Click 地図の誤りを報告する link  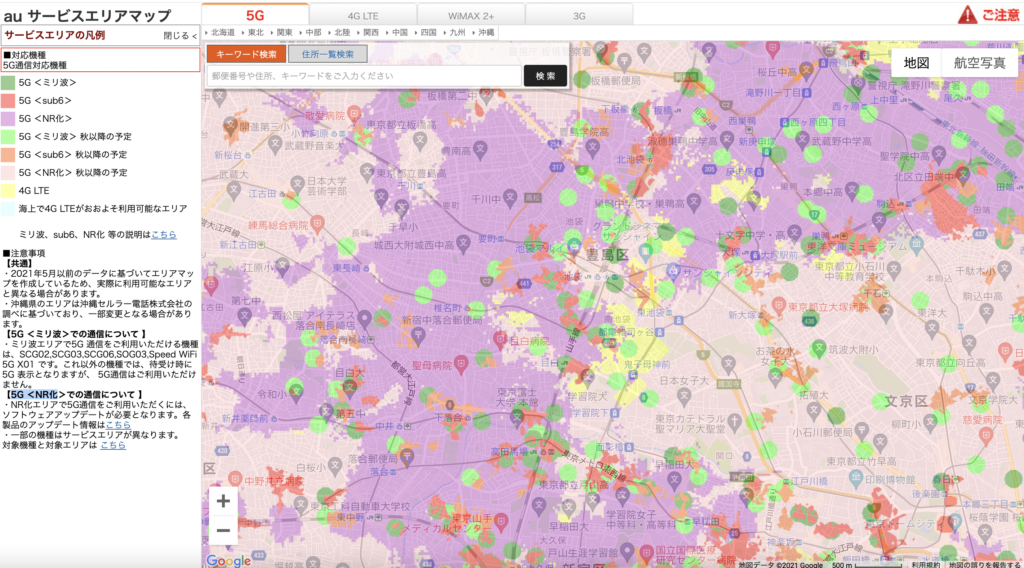(x=984, y=564)
